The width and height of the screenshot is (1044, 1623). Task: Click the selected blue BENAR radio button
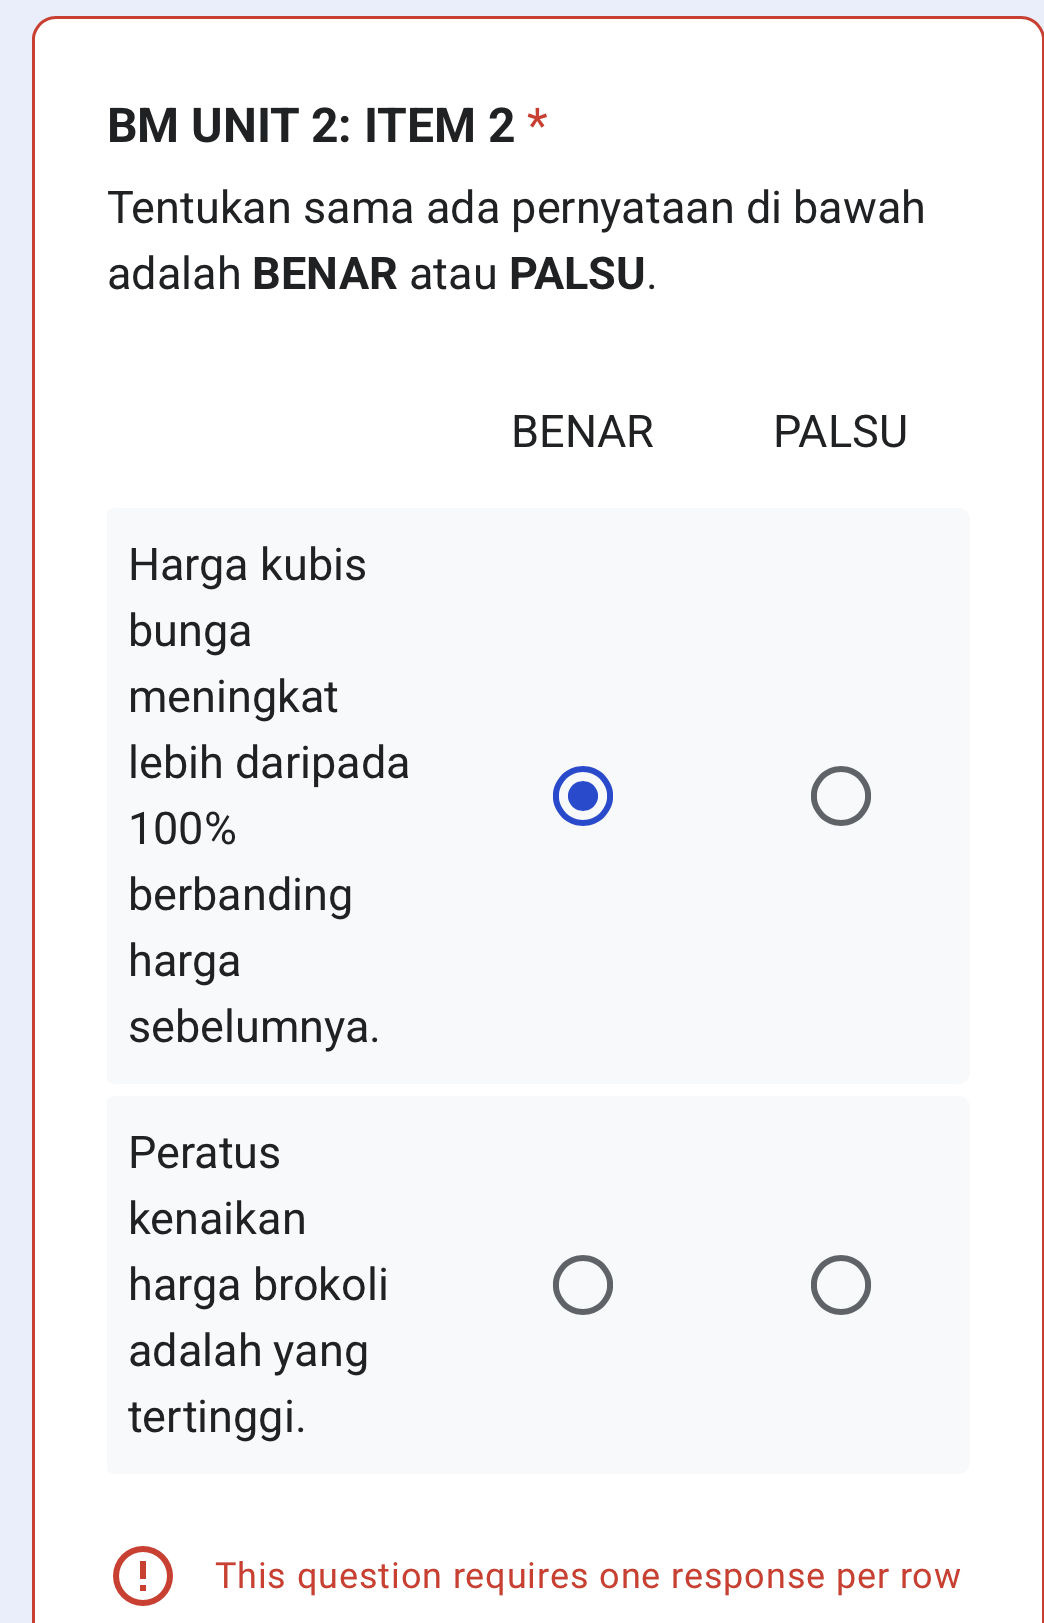click(x=584, y=795)
